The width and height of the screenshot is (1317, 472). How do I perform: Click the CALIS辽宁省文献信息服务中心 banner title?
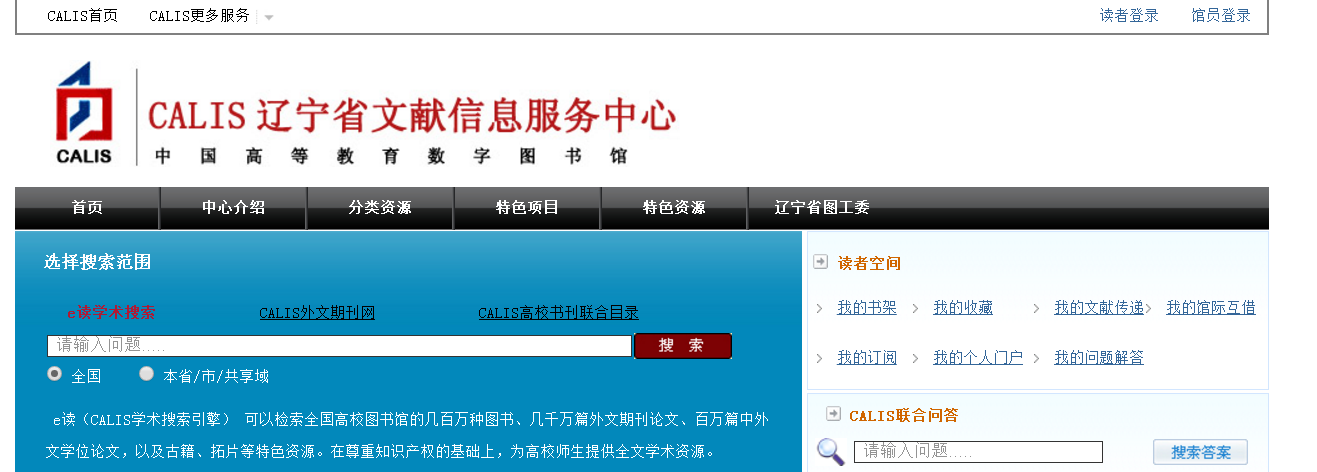412,115
